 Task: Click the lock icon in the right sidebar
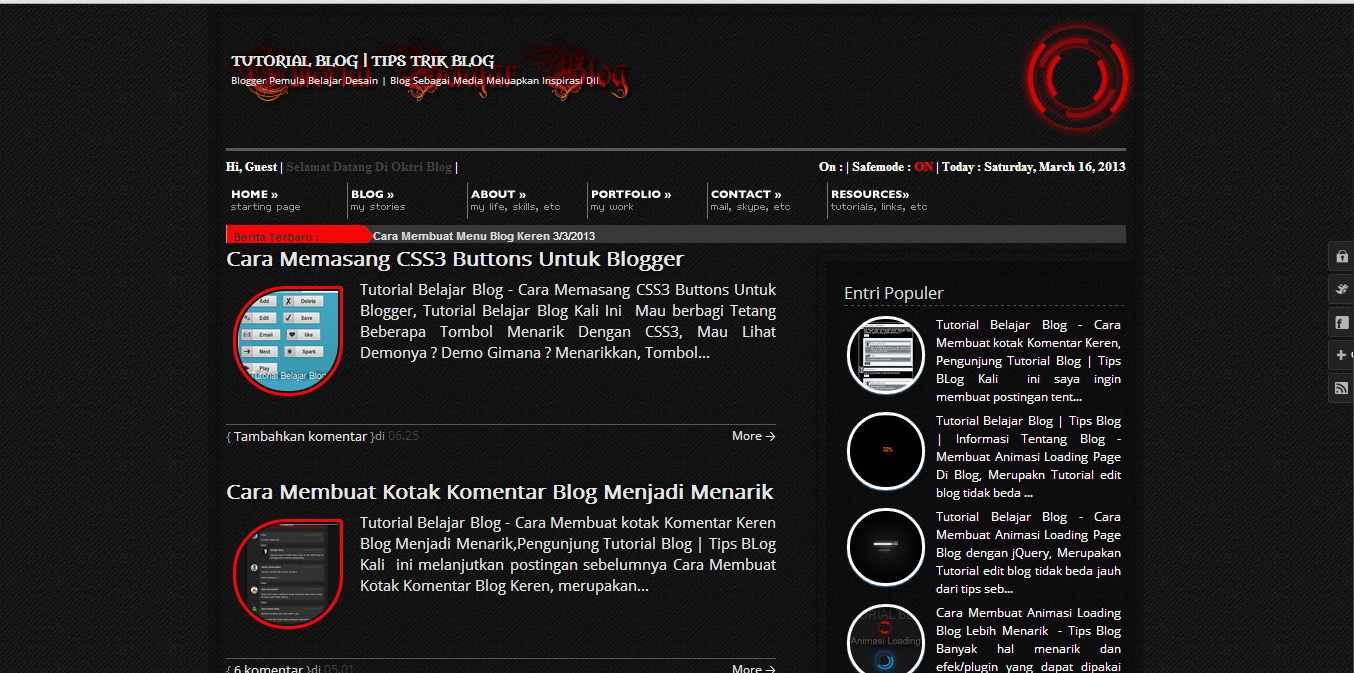point(1340,257)
